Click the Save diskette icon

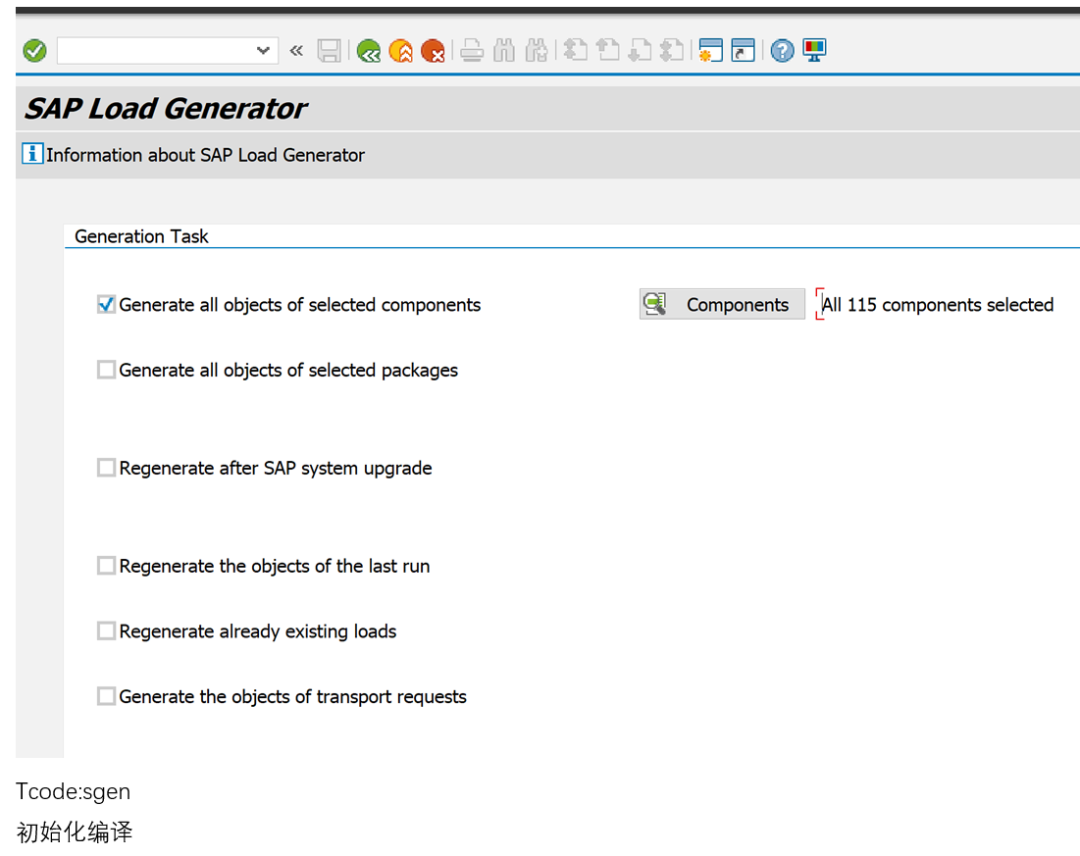pos(329,50)
